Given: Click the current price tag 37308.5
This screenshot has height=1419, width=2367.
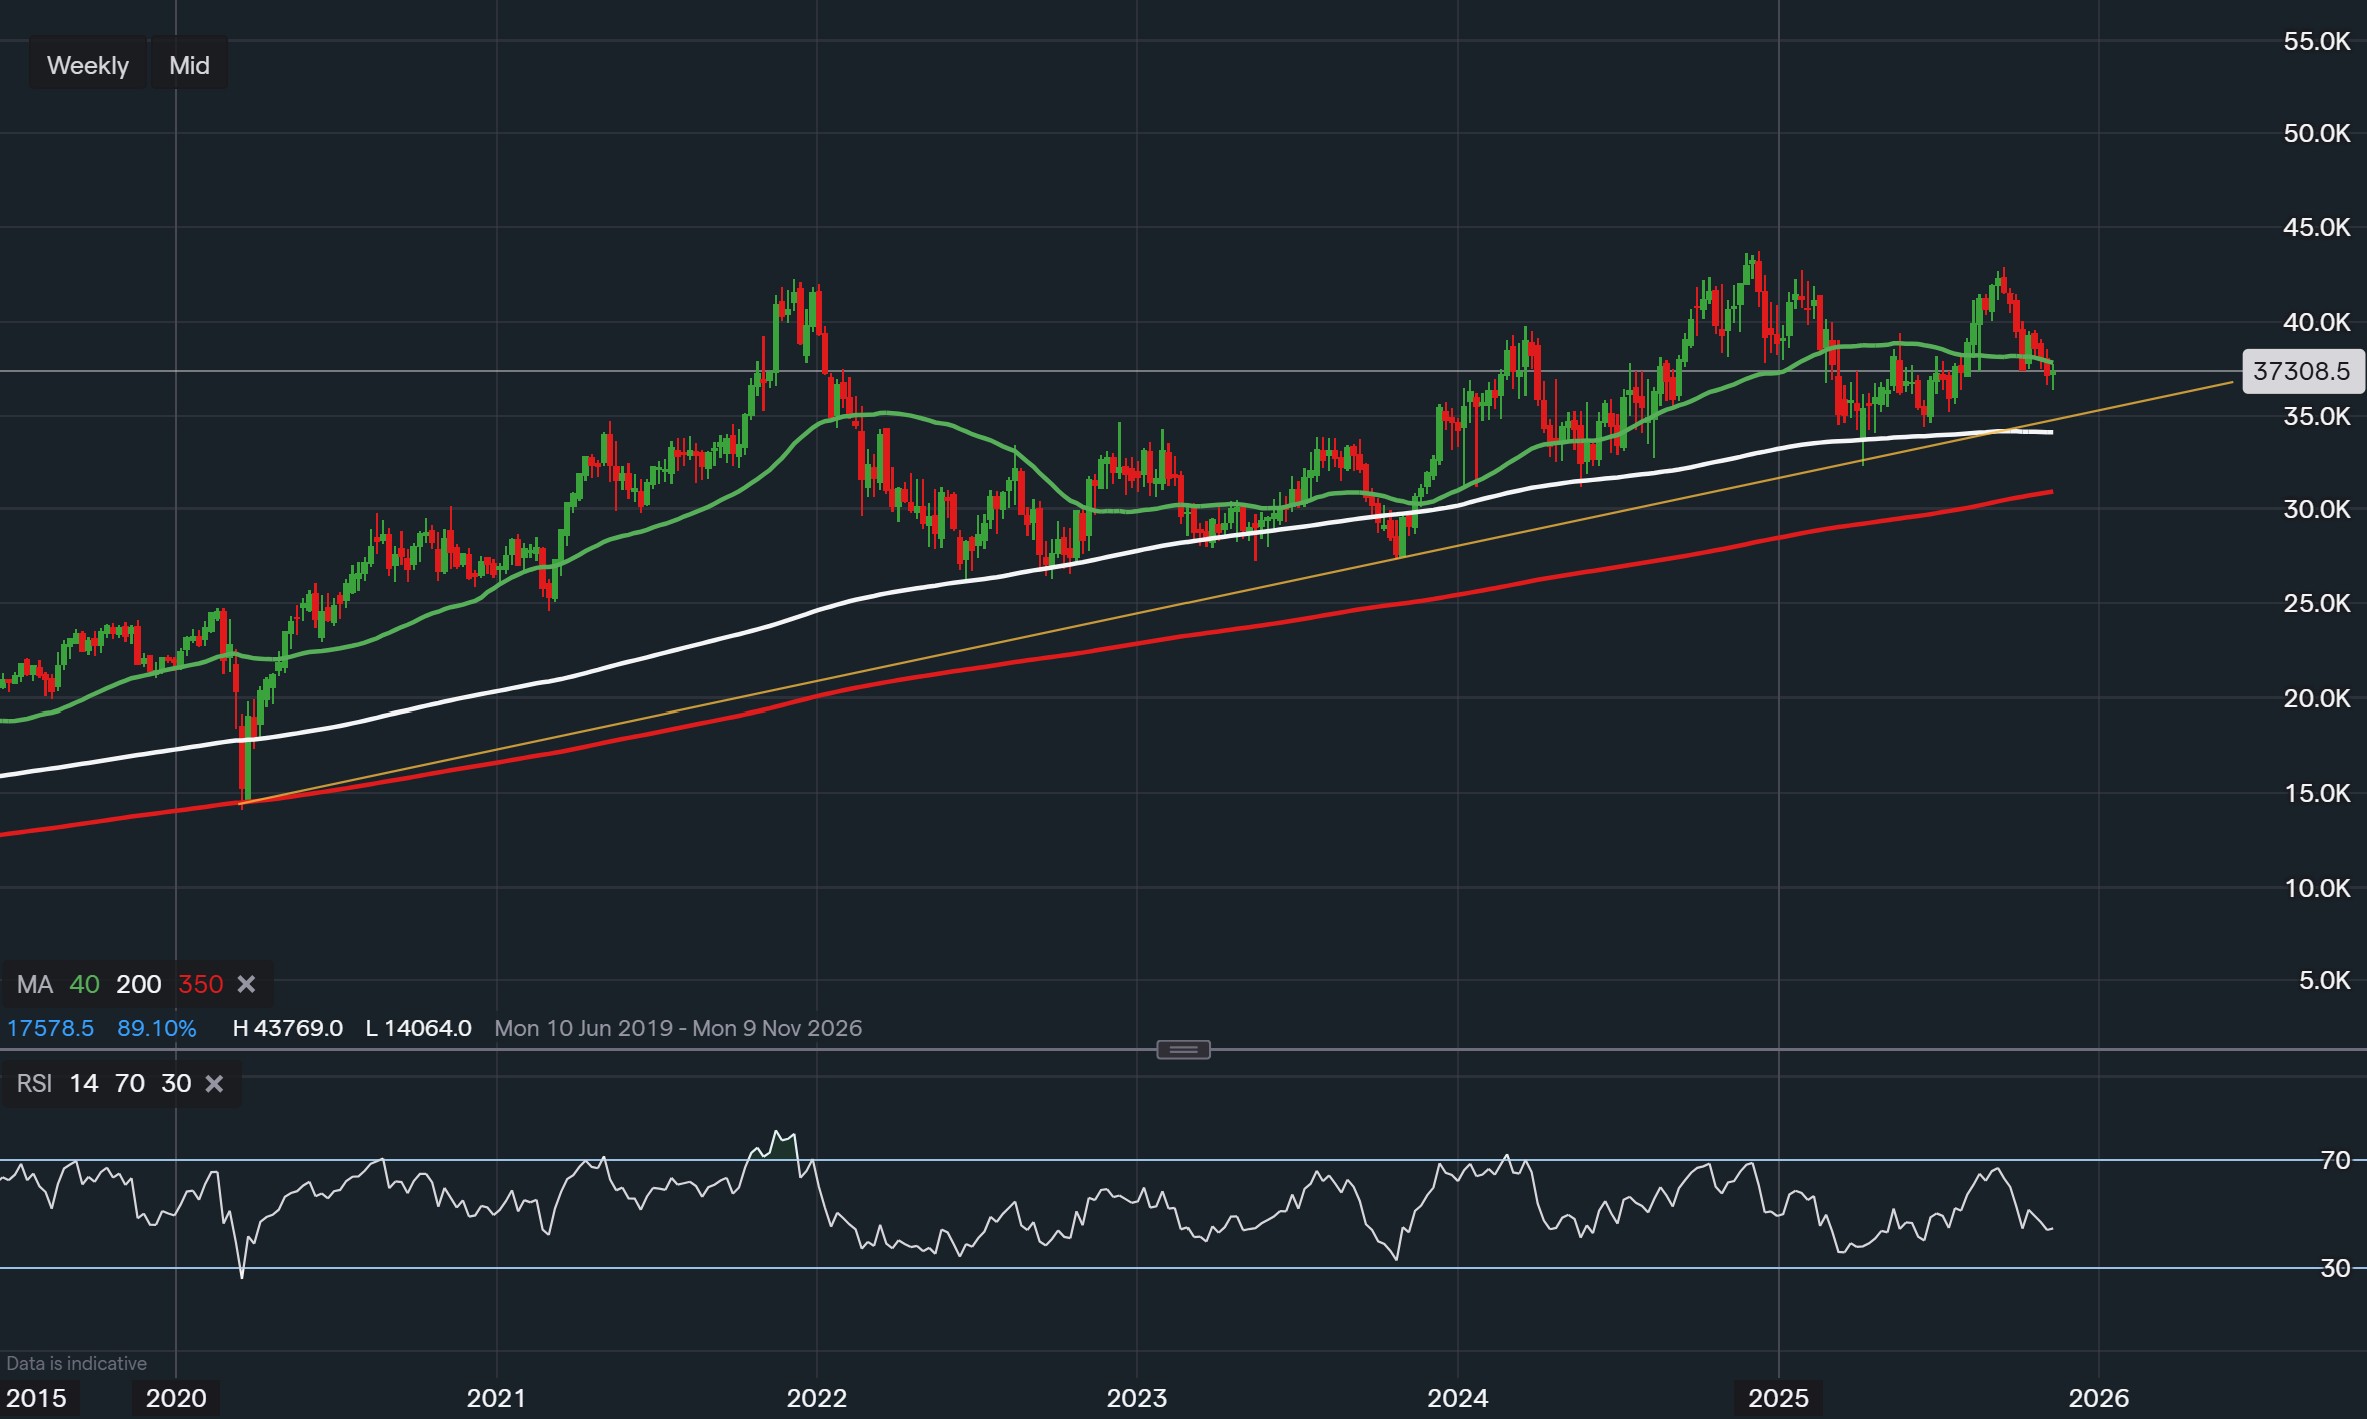Looking at the screenshot, I should [x=2302, y=372].
